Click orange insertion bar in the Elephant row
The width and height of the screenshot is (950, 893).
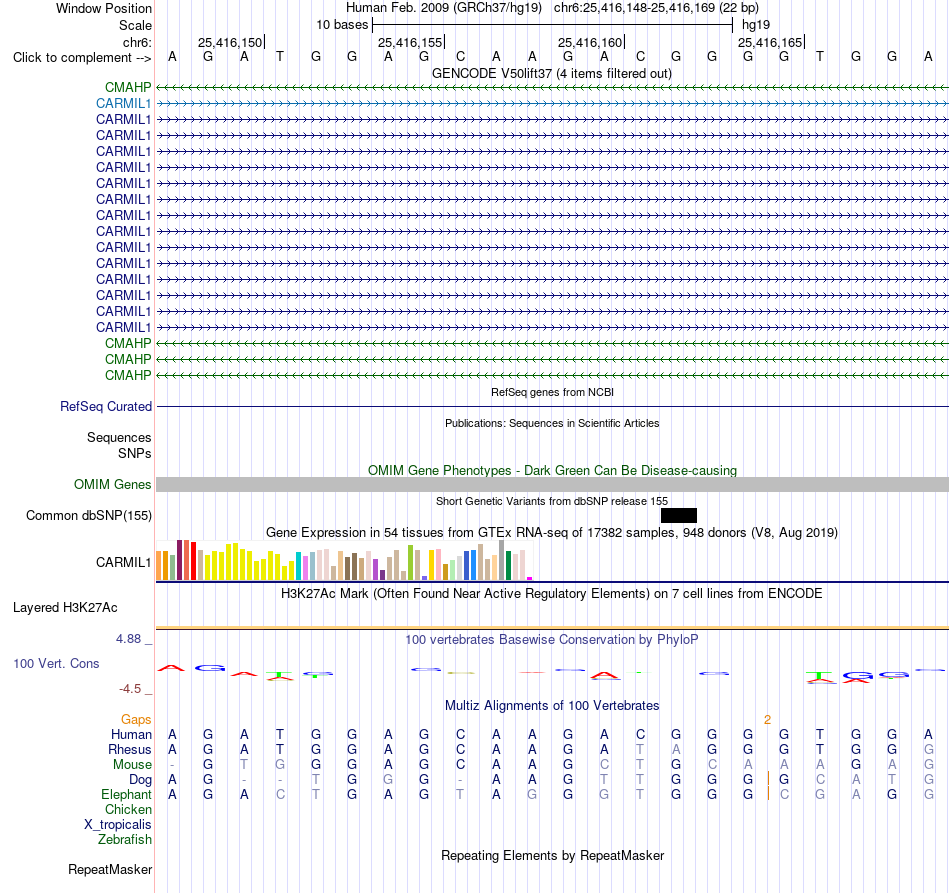point(768,794)
